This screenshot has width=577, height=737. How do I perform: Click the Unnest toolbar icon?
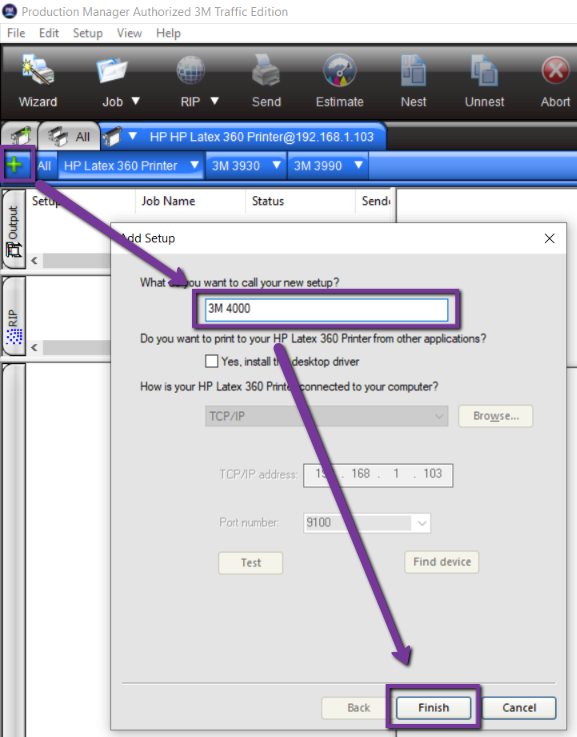coord(484,71)
